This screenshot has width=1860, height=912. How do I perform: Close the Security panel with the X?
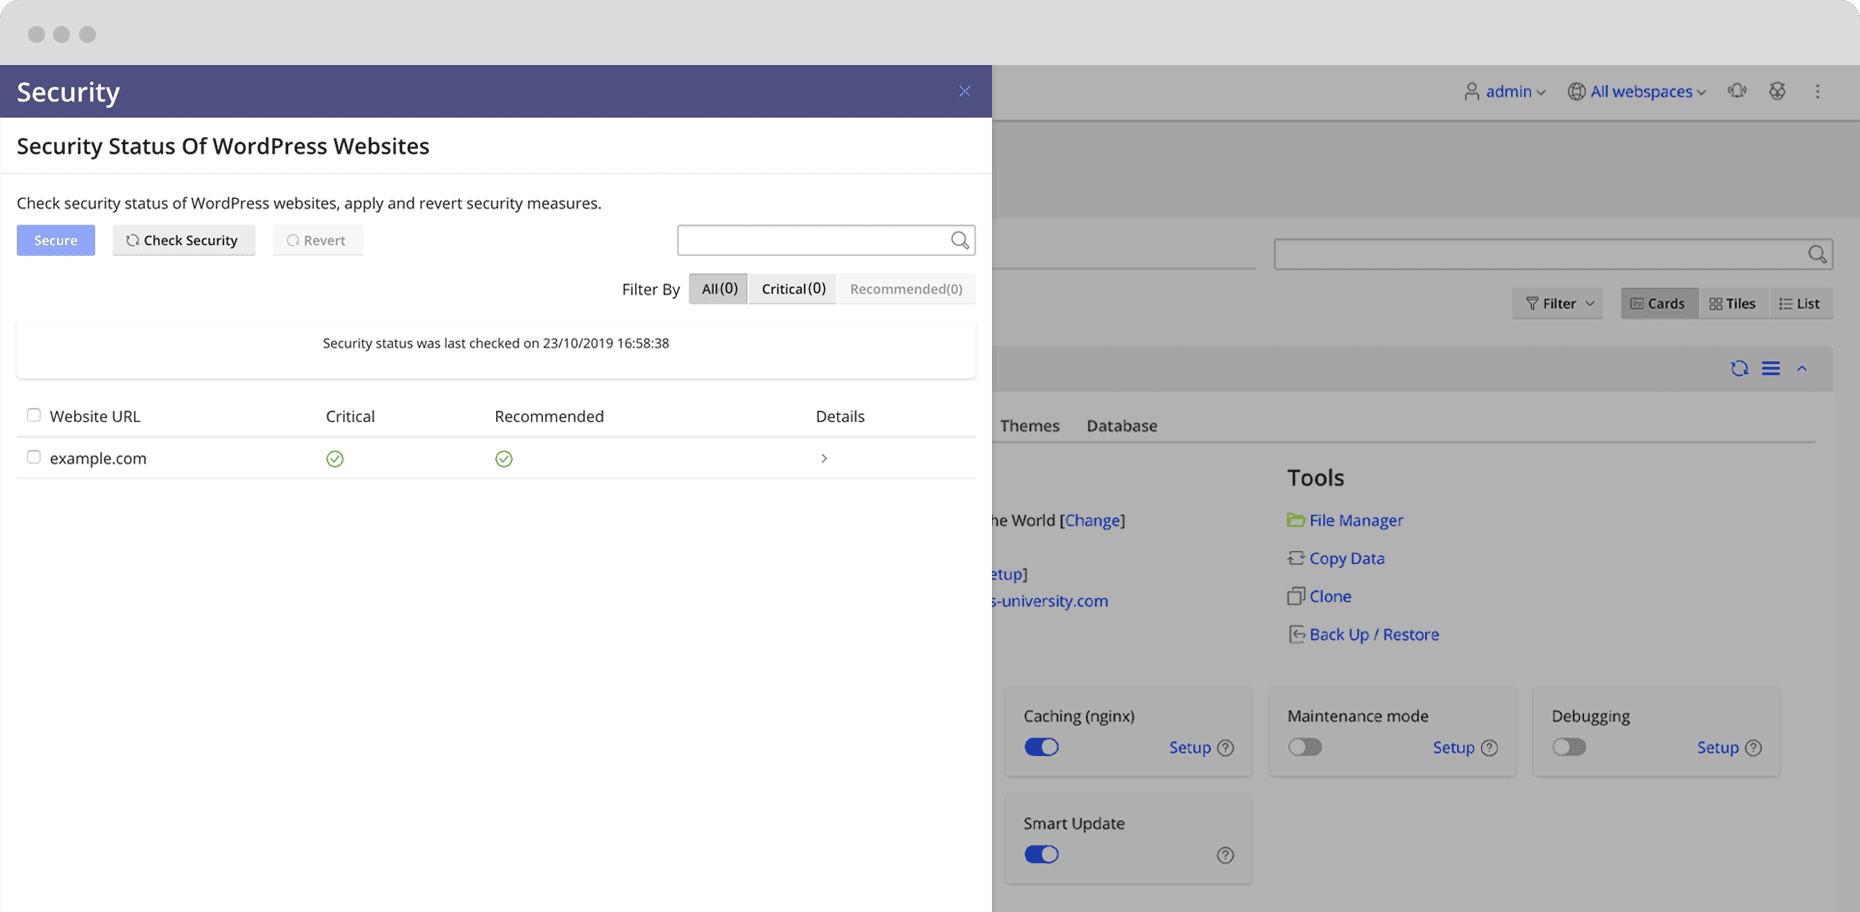click(964, 91)
